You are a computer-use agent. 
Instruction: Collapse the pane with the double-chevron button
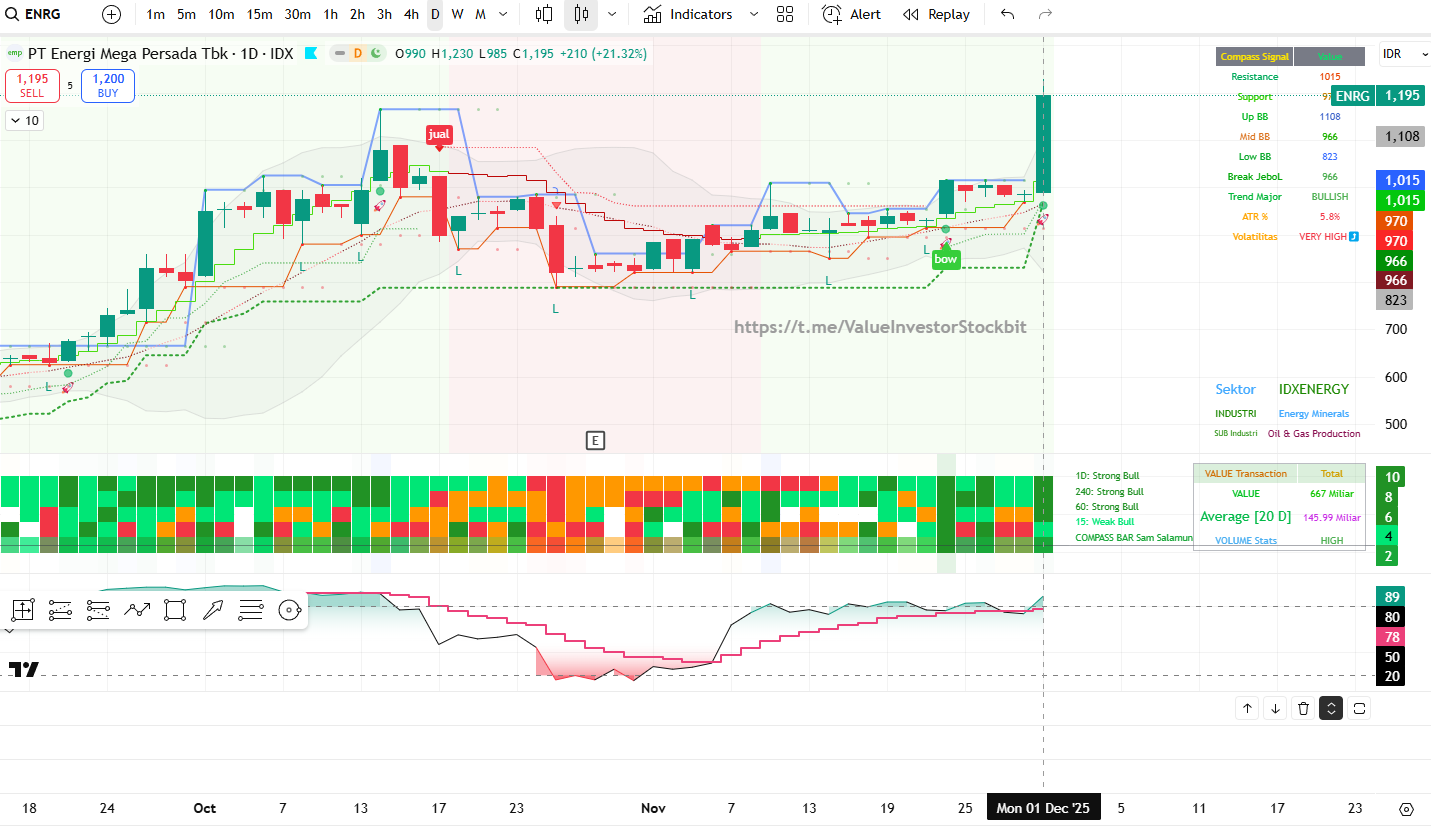pyautogui.click(x=1331, y=708)
